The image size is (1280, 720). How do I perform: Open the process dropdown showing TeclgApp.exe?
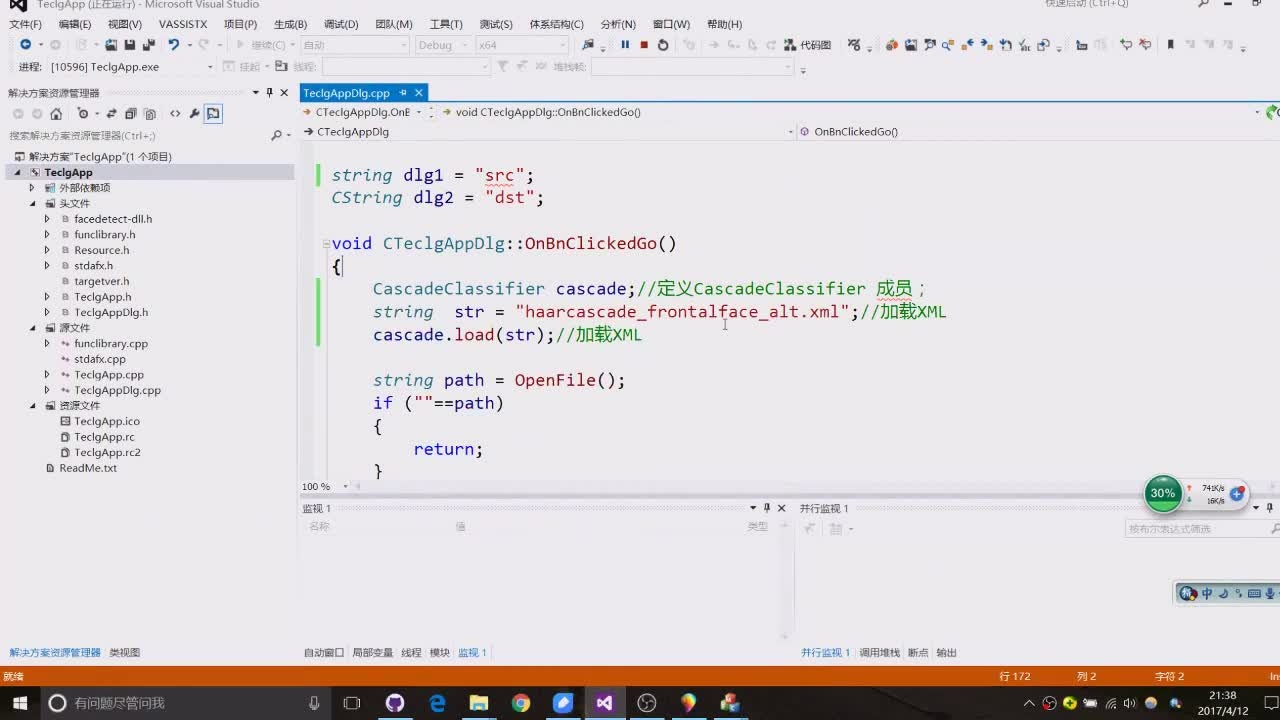[x=132, y=67]
